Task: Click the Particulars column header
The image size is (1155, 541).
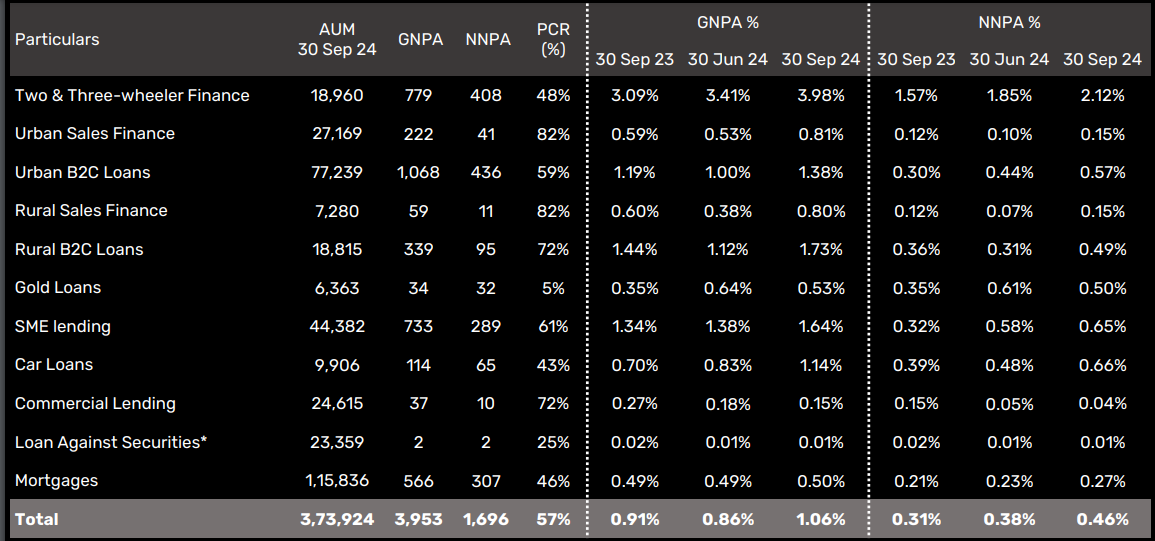Action: click(x=57, y=40)
